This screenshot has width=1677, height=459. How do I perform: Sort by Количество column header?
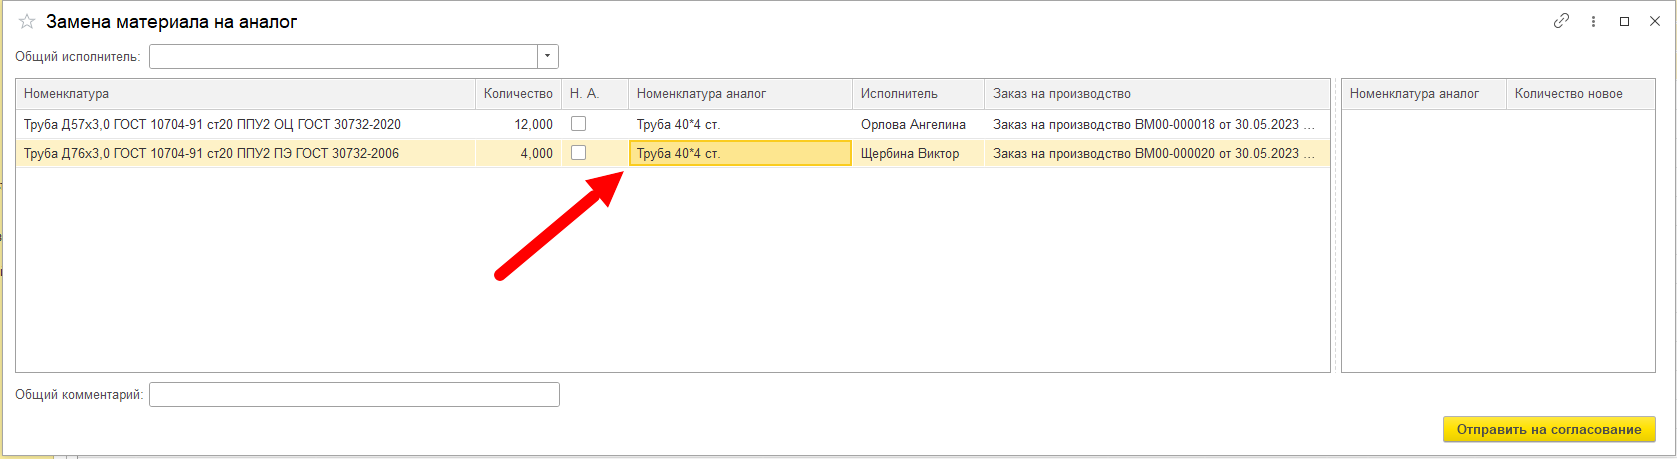click(x=518, y=94)
